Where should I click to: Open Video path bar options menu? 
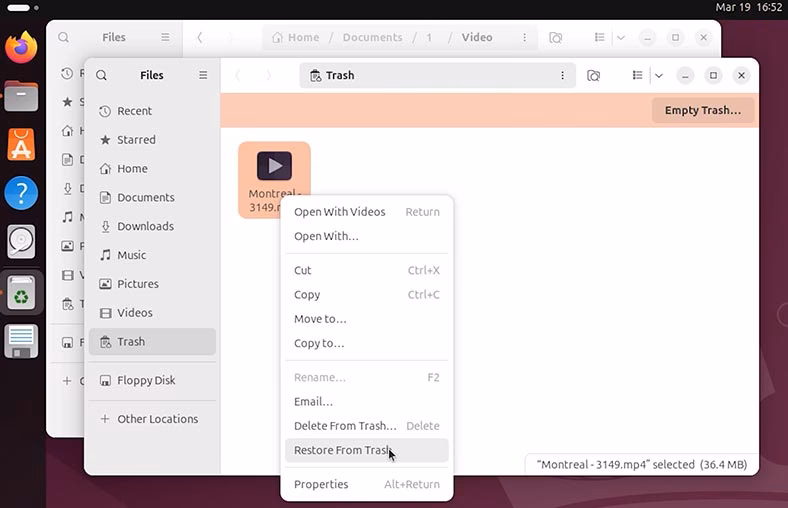pos(524,38)
